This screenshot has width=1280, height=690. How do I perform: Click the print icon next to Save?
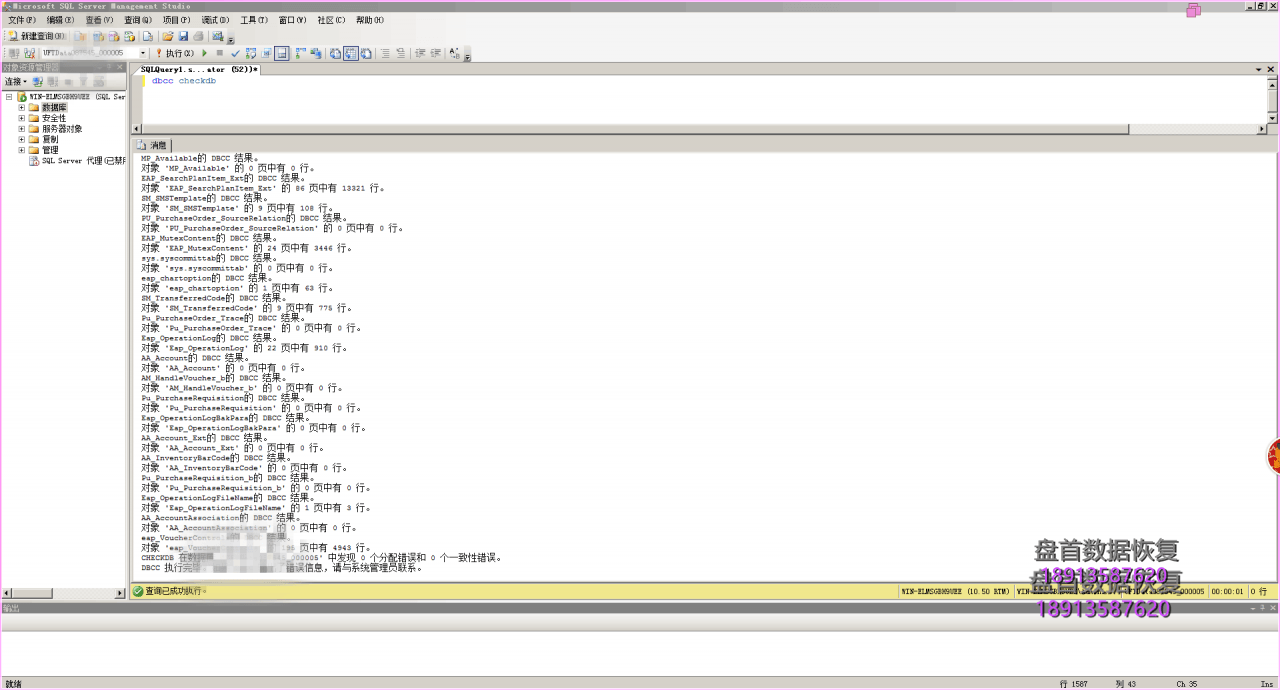tap(198, 36)
